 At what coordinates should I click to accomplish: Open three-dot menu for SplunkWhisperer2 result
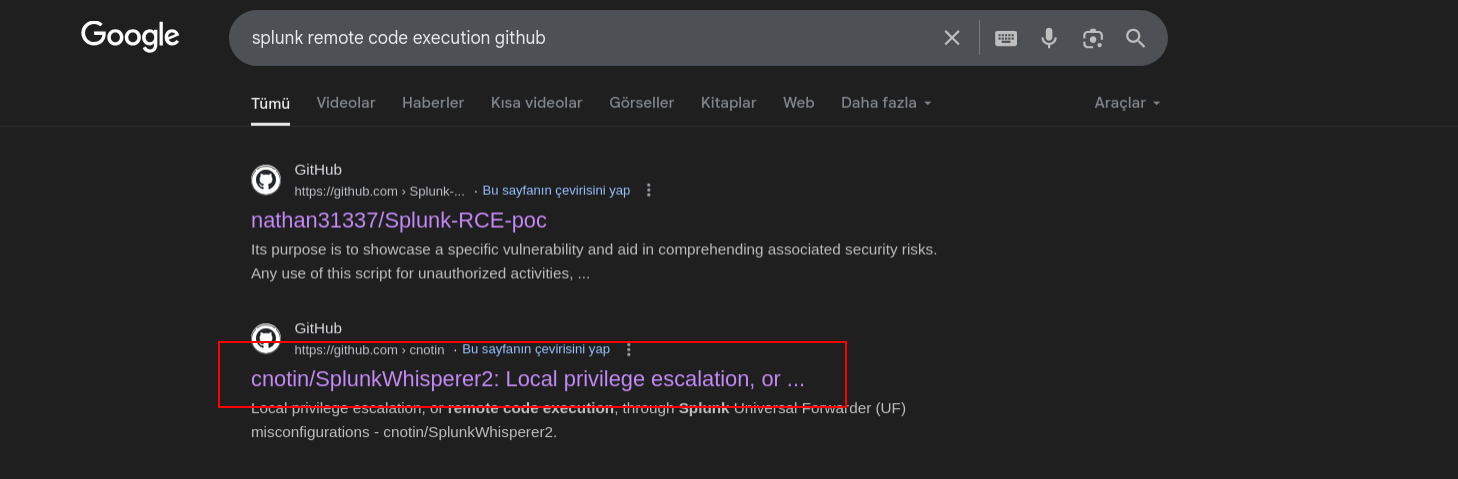(x=629, y=349)
